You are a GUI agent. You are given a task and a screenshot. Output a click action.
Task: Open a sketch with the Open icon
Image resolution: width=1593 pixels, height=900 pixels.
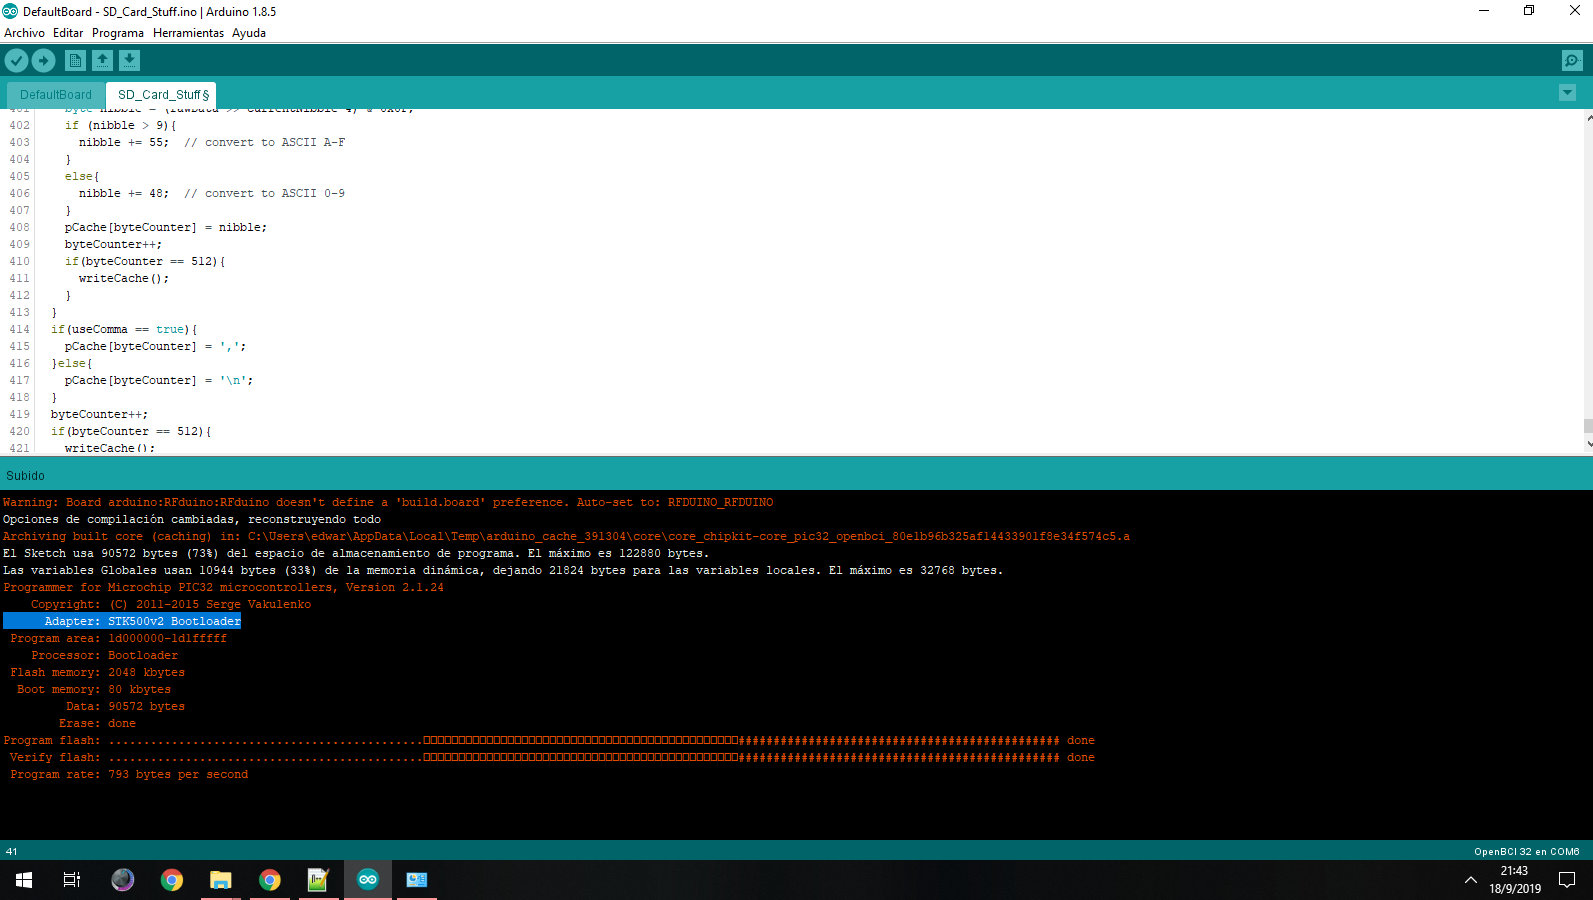[102, 61]
